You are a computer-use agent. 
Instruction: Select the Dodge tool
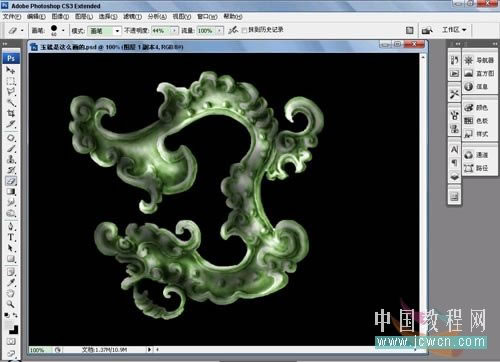(11, 213)
